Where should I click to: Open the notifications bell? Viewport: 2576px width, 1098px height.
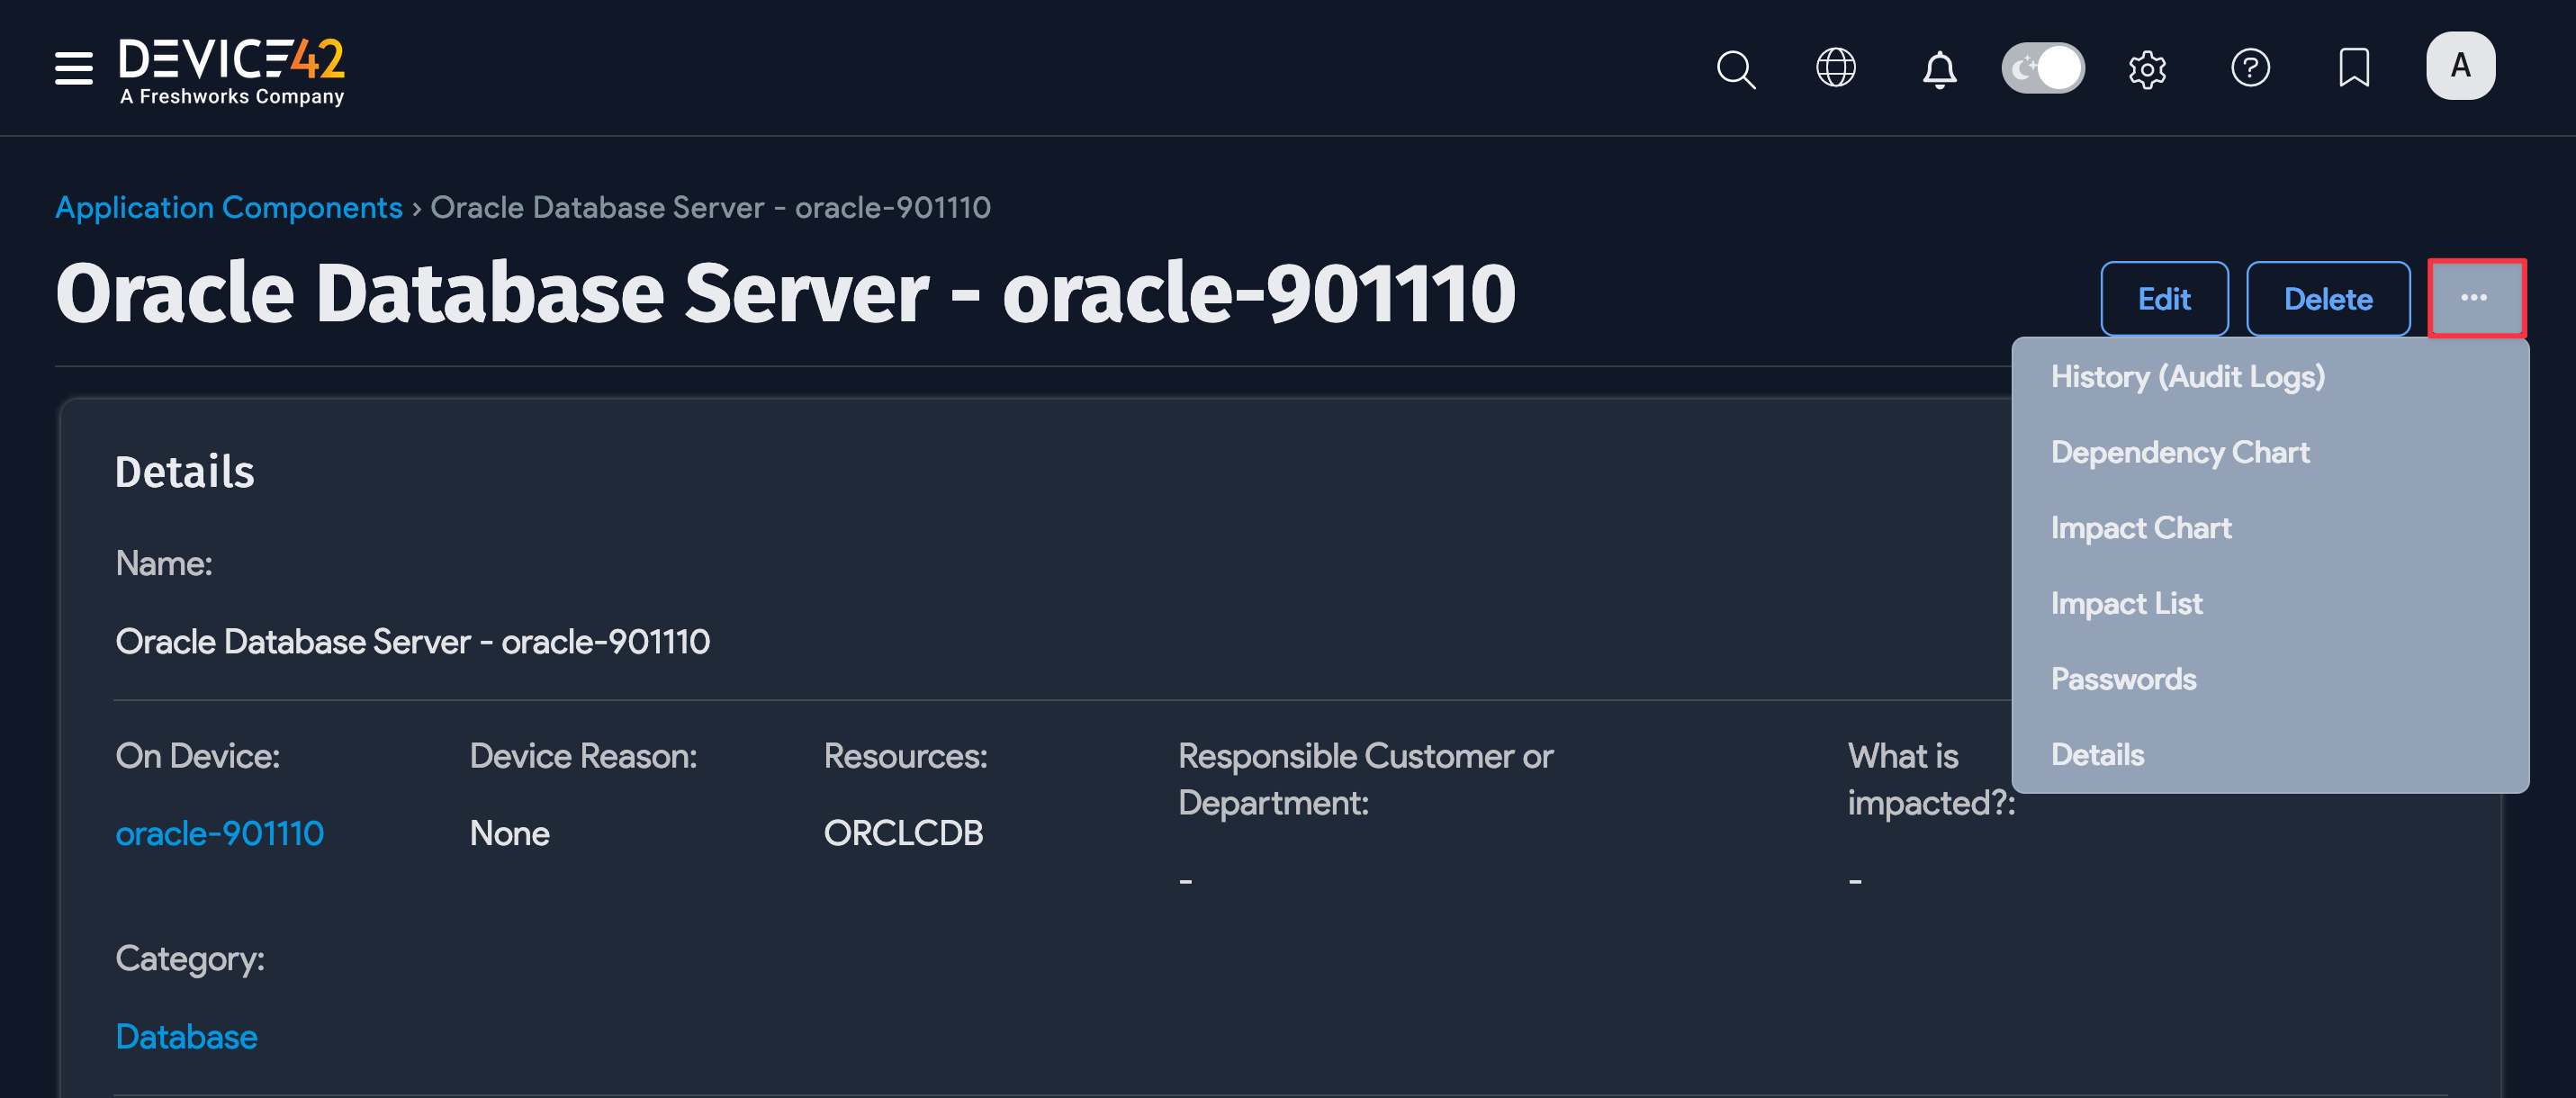point(1938,68)
